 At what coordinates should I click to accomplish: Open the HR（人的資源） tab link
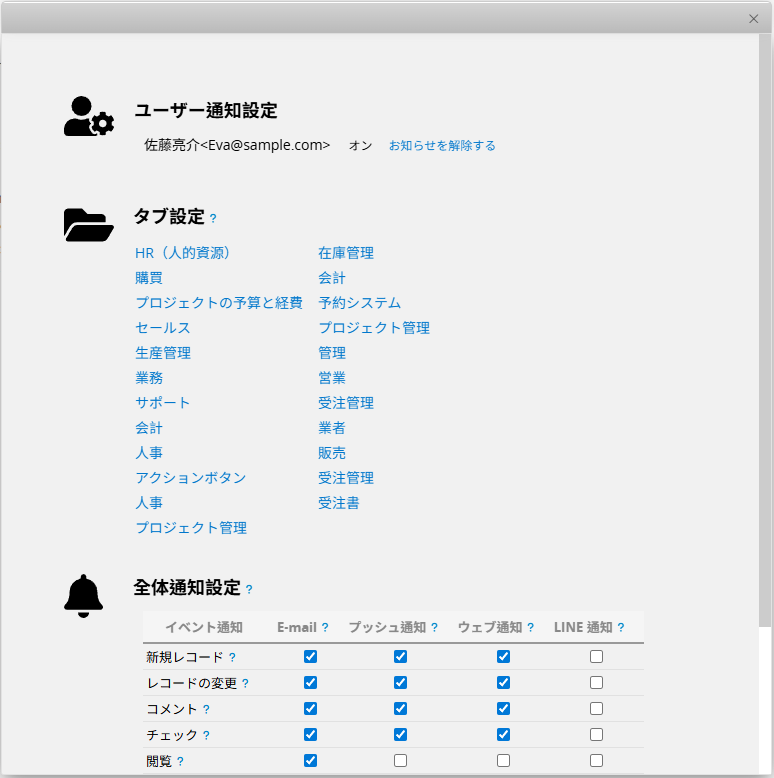[x=183, y=253]
